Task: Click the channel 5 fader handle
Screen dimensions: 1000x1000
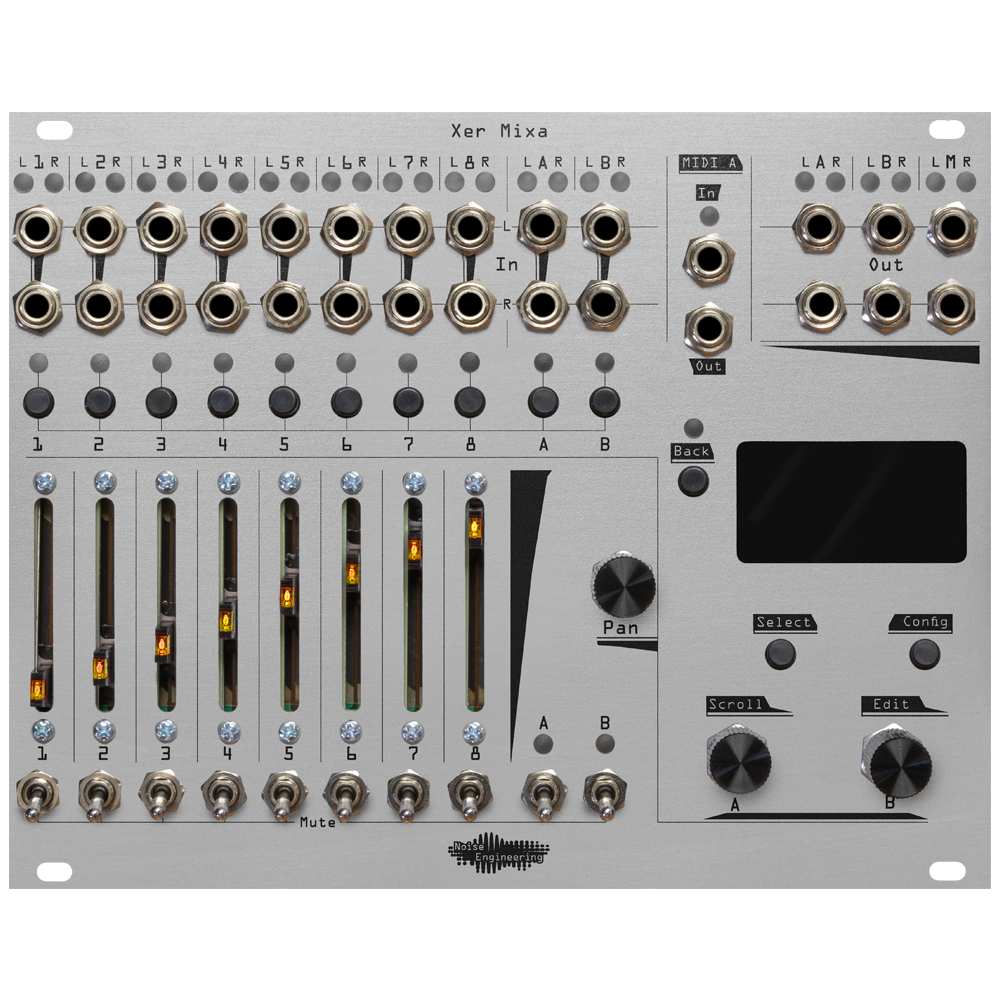Action: pyautogui.click(x=288, y=597)
